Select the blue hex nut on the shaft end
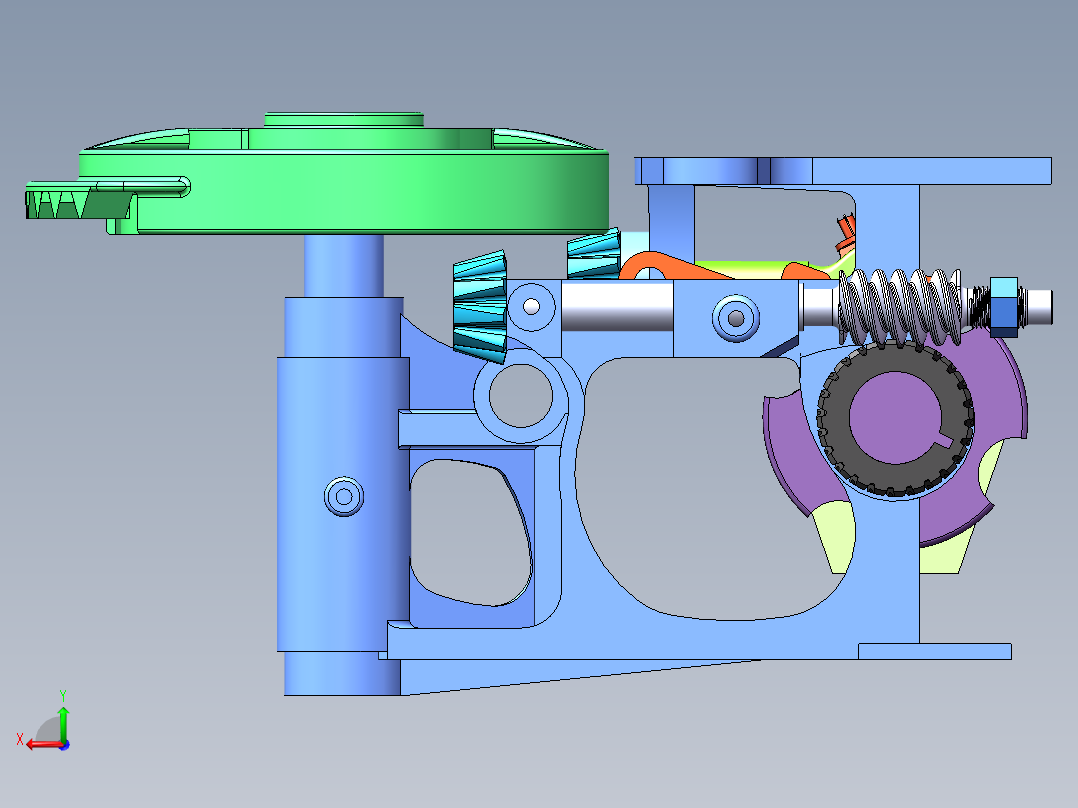This screenshot has height=808, width=1078. (x=1004, y=307)
